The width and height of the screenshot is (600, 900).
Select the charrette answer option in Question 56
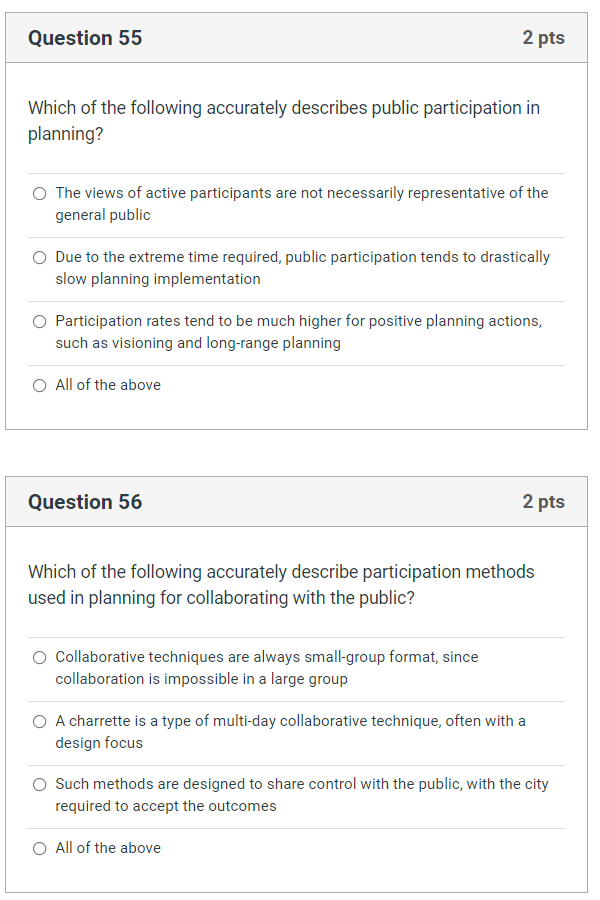point(39,721)
